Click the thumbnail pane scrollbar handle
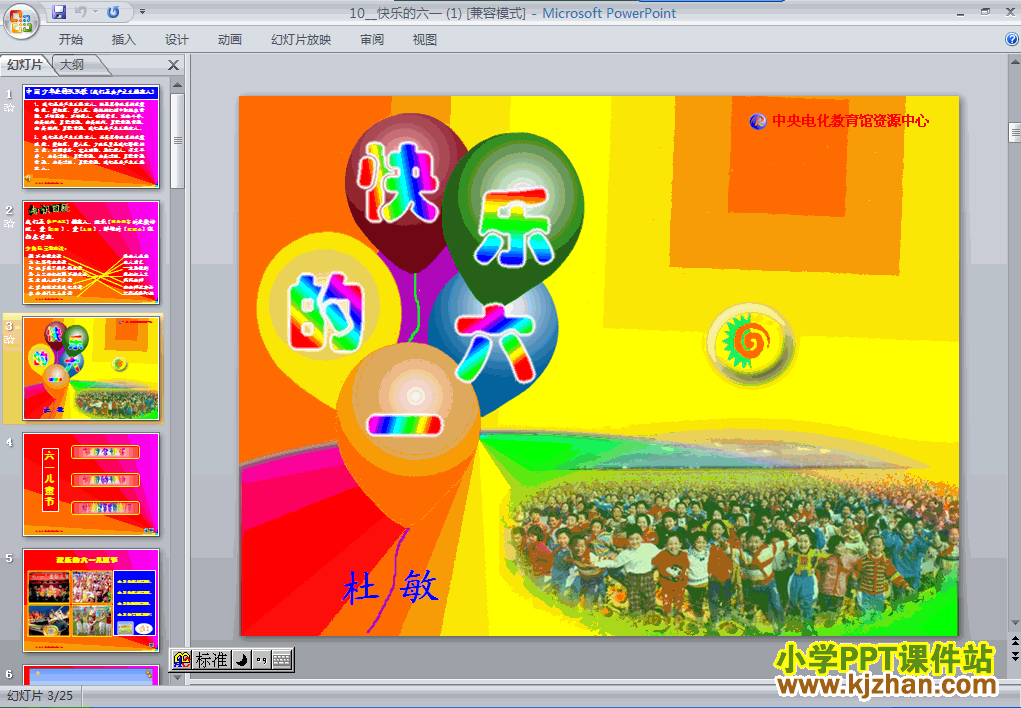Image resolution: width=1021 pixels, height=708 pixels. click(x=177, y=140)
